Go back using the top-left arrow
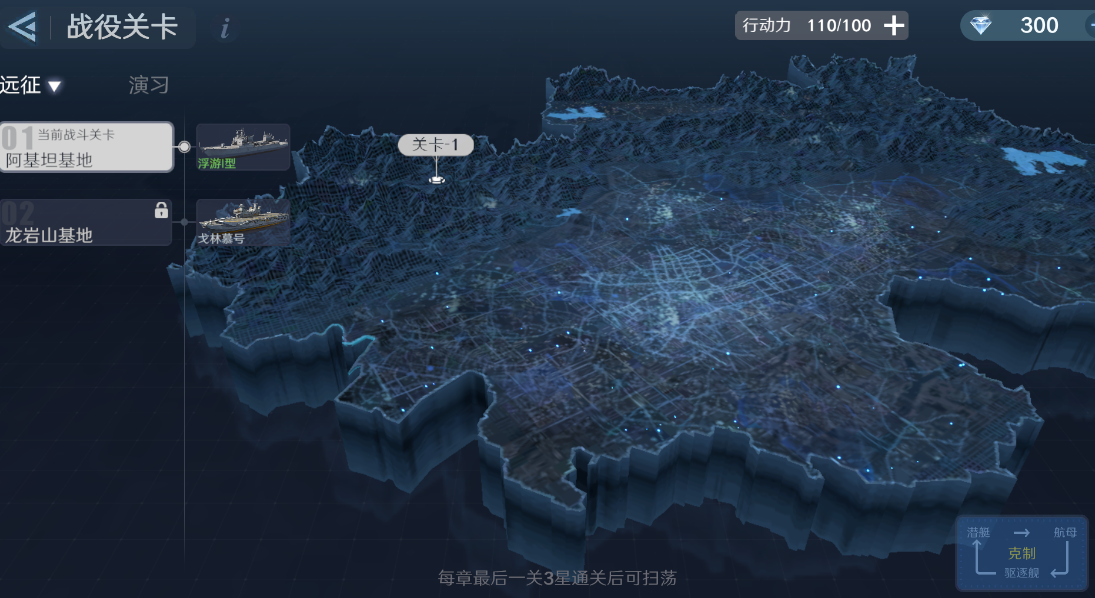The width and height of the screenshot is (1095, 598). (x=22, y=27)
